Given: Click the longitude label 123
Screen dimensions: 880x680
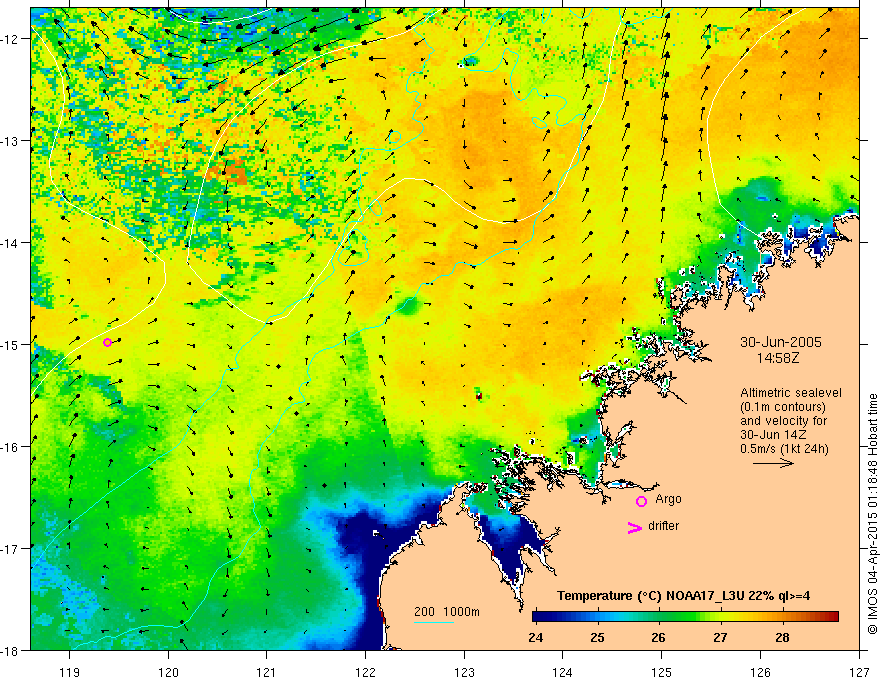Looking at the screenshot, I should (464, 672).
